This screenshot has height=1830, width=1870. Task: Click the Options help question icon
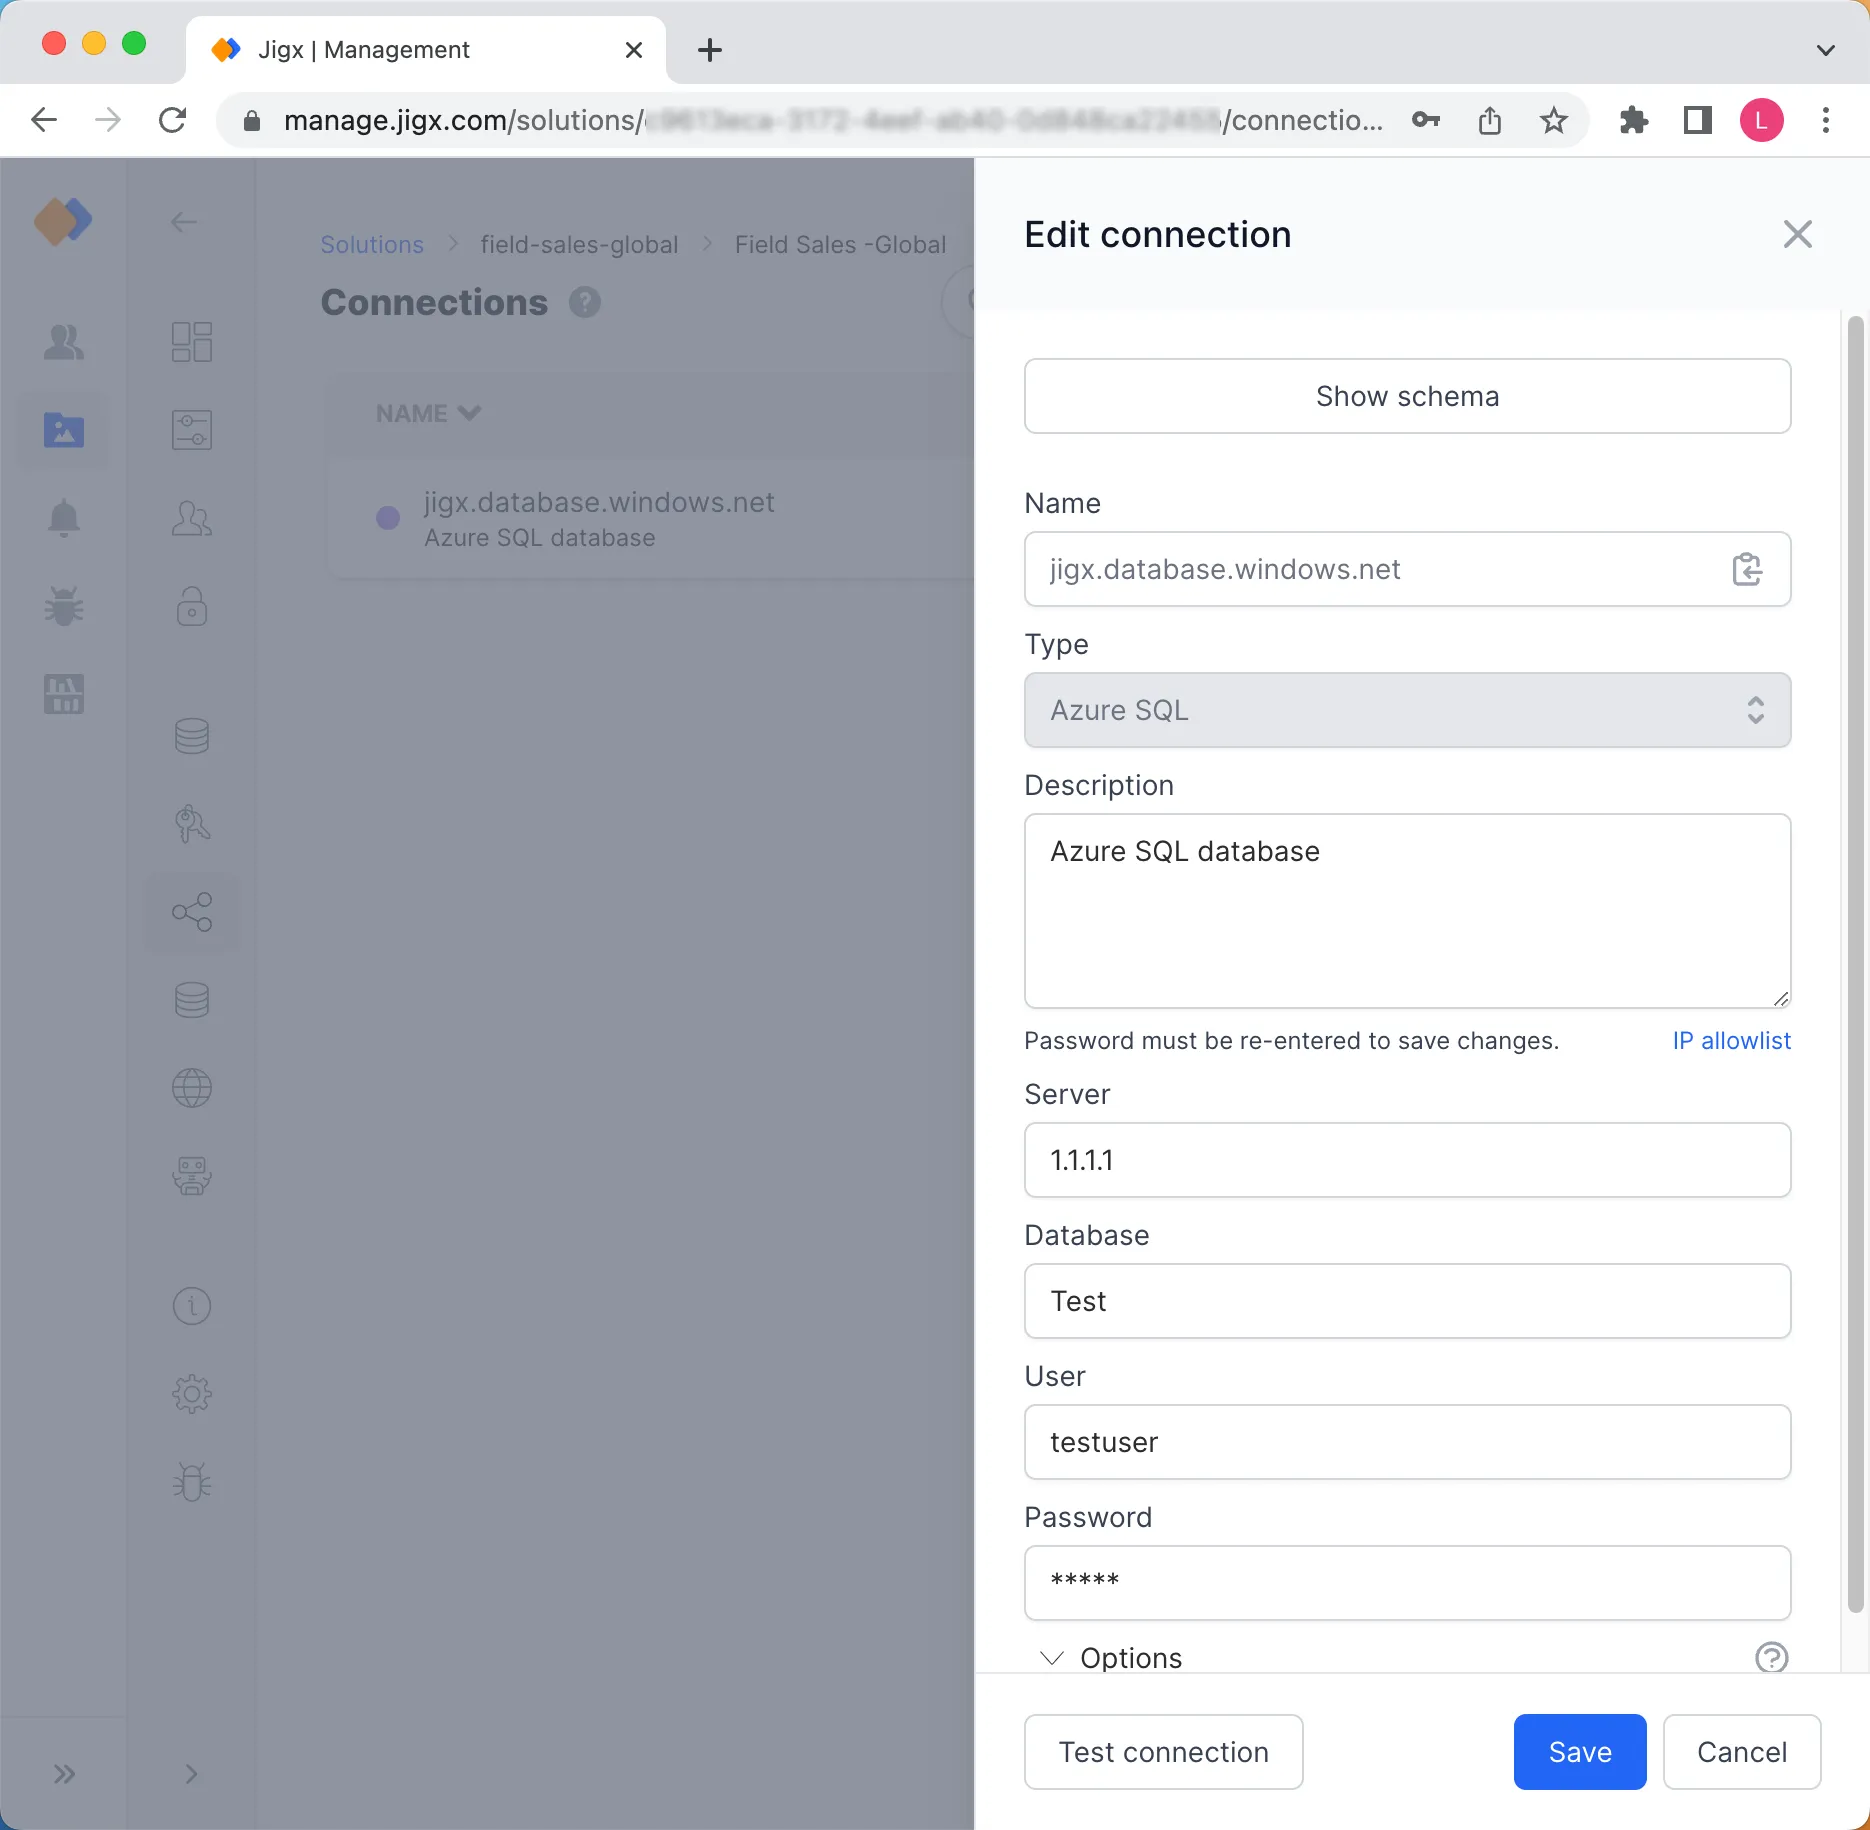pyautogui.click(x=1772, y=1657)
